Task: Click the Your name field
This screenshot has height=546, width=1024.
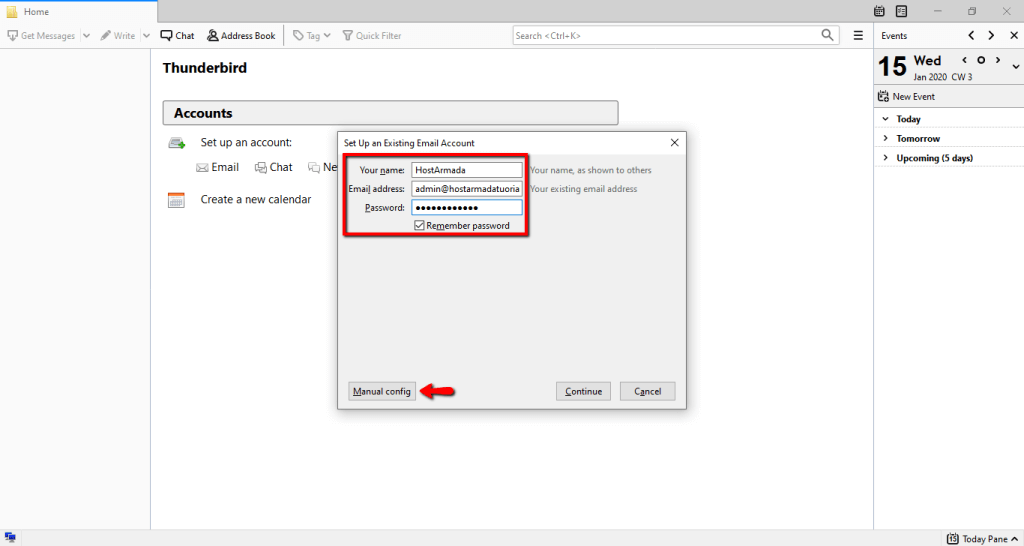Action: tap(467, 170)
